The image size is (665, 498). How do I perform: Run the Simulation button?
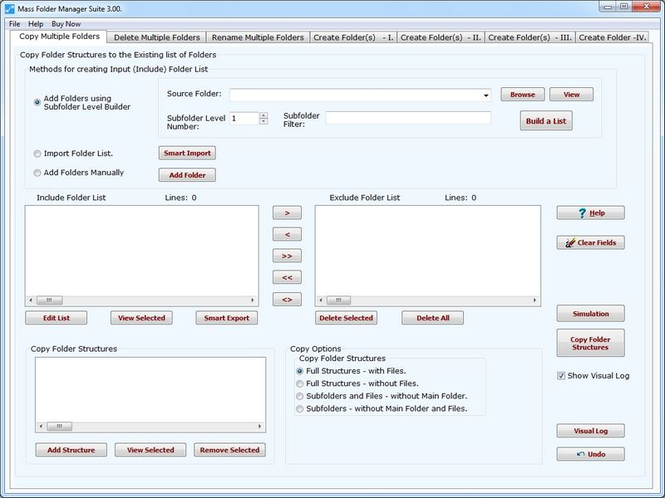click(590, 314)
